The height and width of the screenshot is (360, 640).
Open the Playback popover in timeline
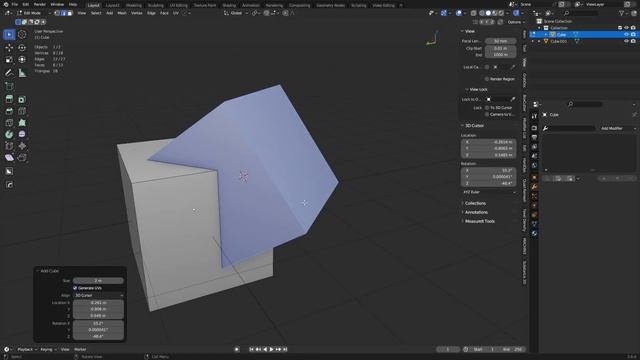(x=27, y=349)
